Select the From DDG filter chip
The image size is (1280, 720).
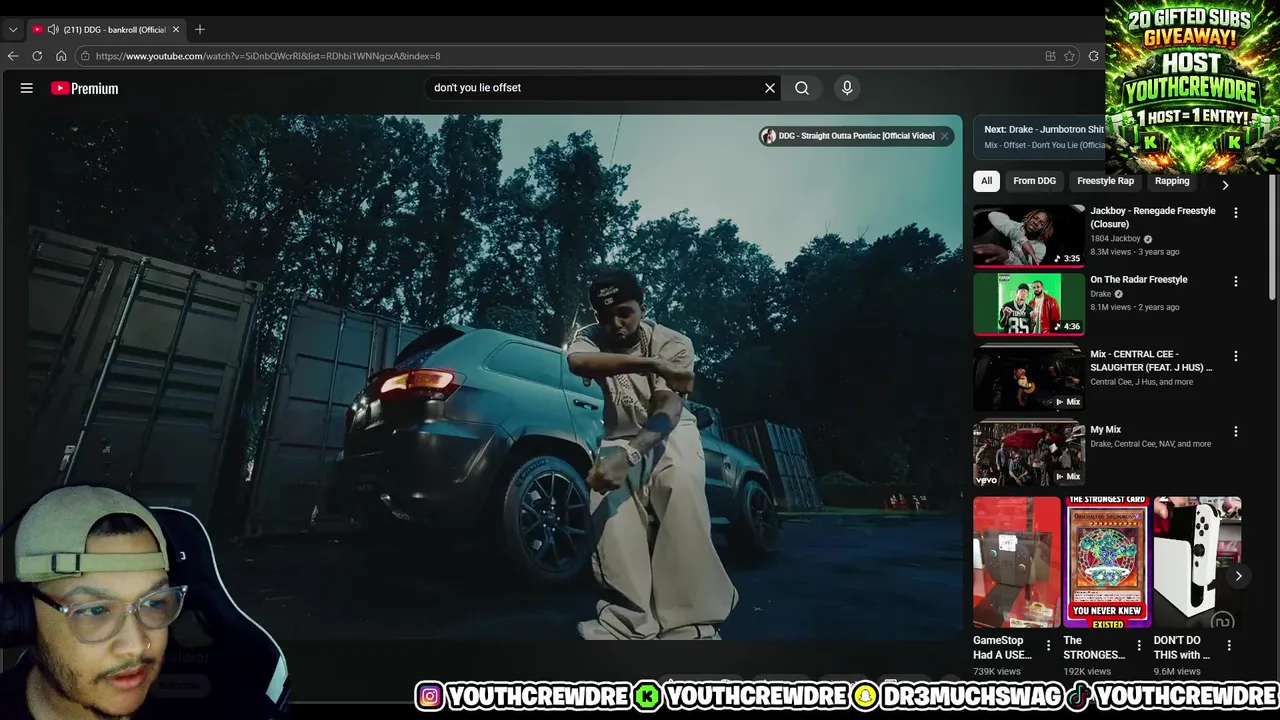1034,181
